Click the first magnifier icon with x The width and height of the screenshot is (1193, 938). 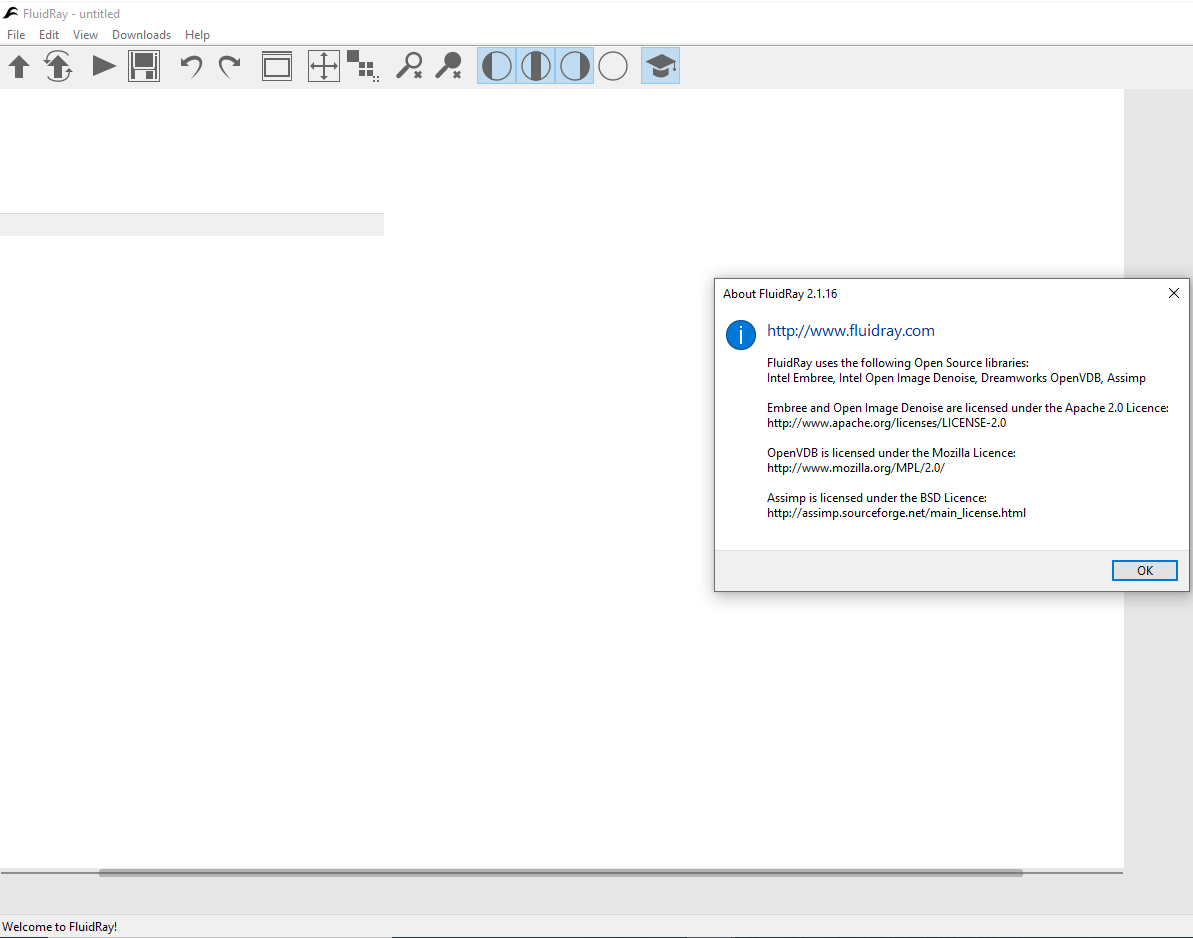click(x=409, y=67)
